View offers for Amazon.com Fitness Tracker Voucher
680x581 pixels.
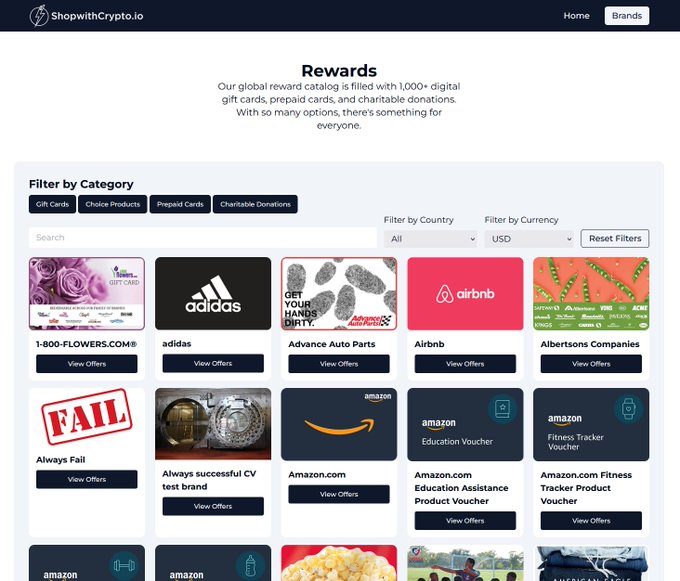[591, 521]
